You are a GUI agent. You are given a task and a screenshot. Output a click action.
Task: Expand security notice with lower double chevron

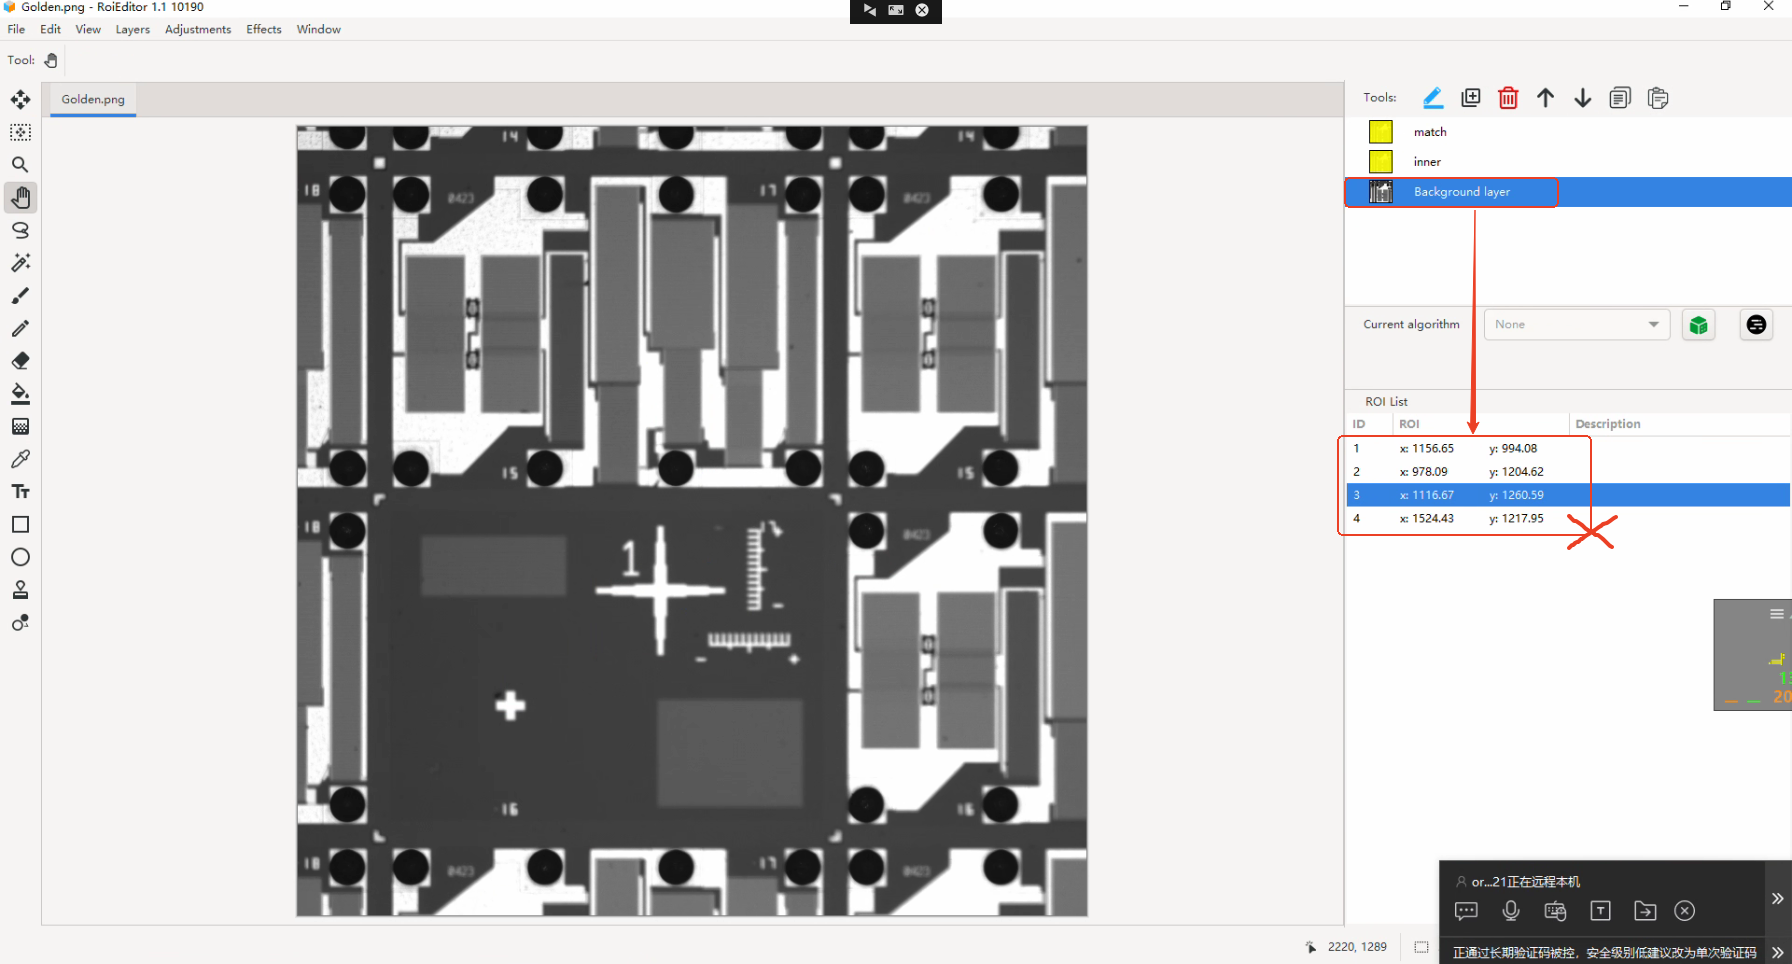pyautogui.click(x=1777, y=952)
